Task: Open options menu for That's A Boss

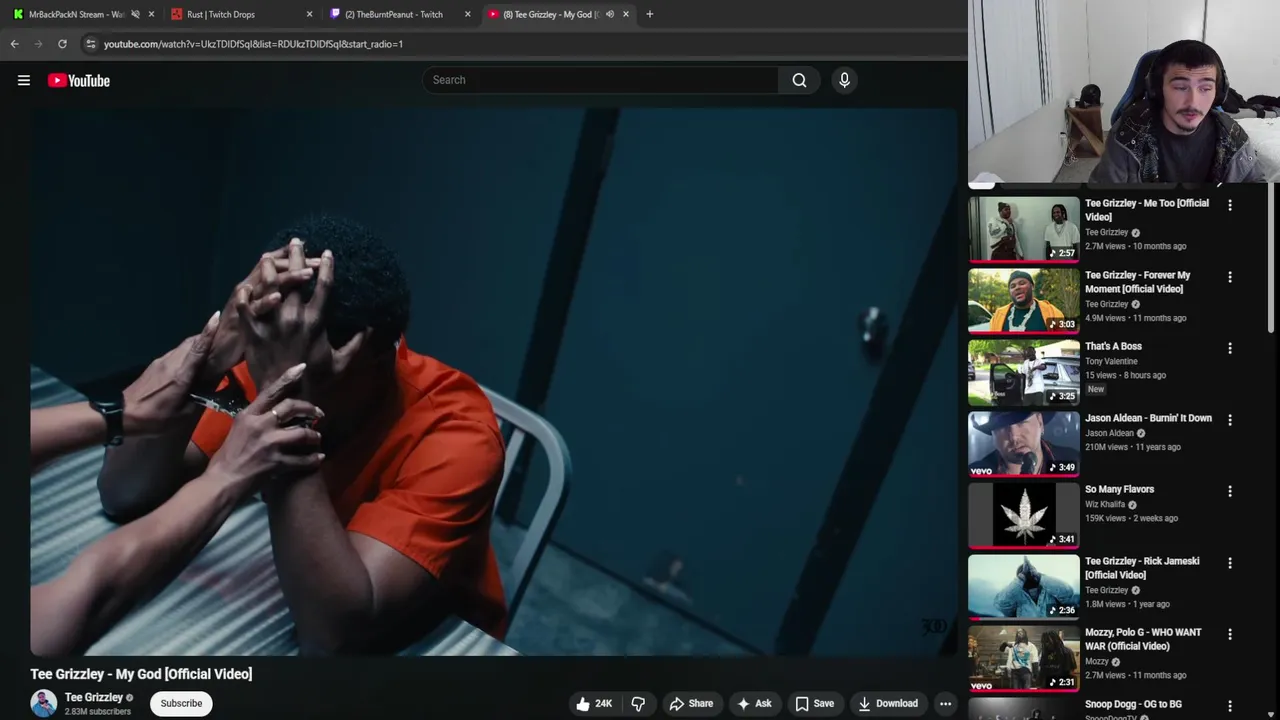Action: pyautogui.click(x=1230, y=348)
